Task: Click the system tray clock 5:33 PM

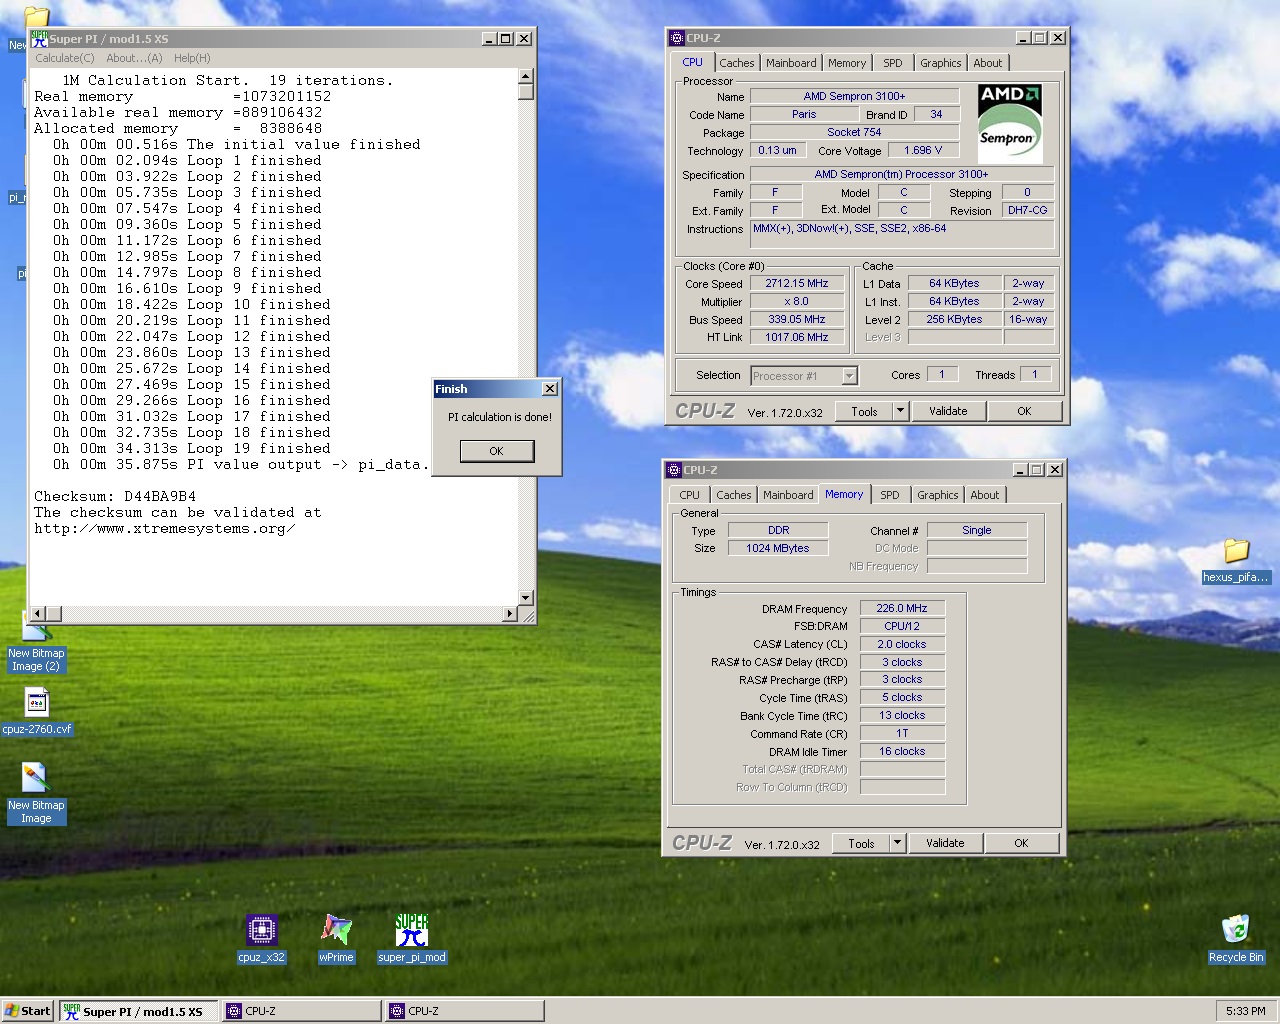Action: pos(1245,1011)
